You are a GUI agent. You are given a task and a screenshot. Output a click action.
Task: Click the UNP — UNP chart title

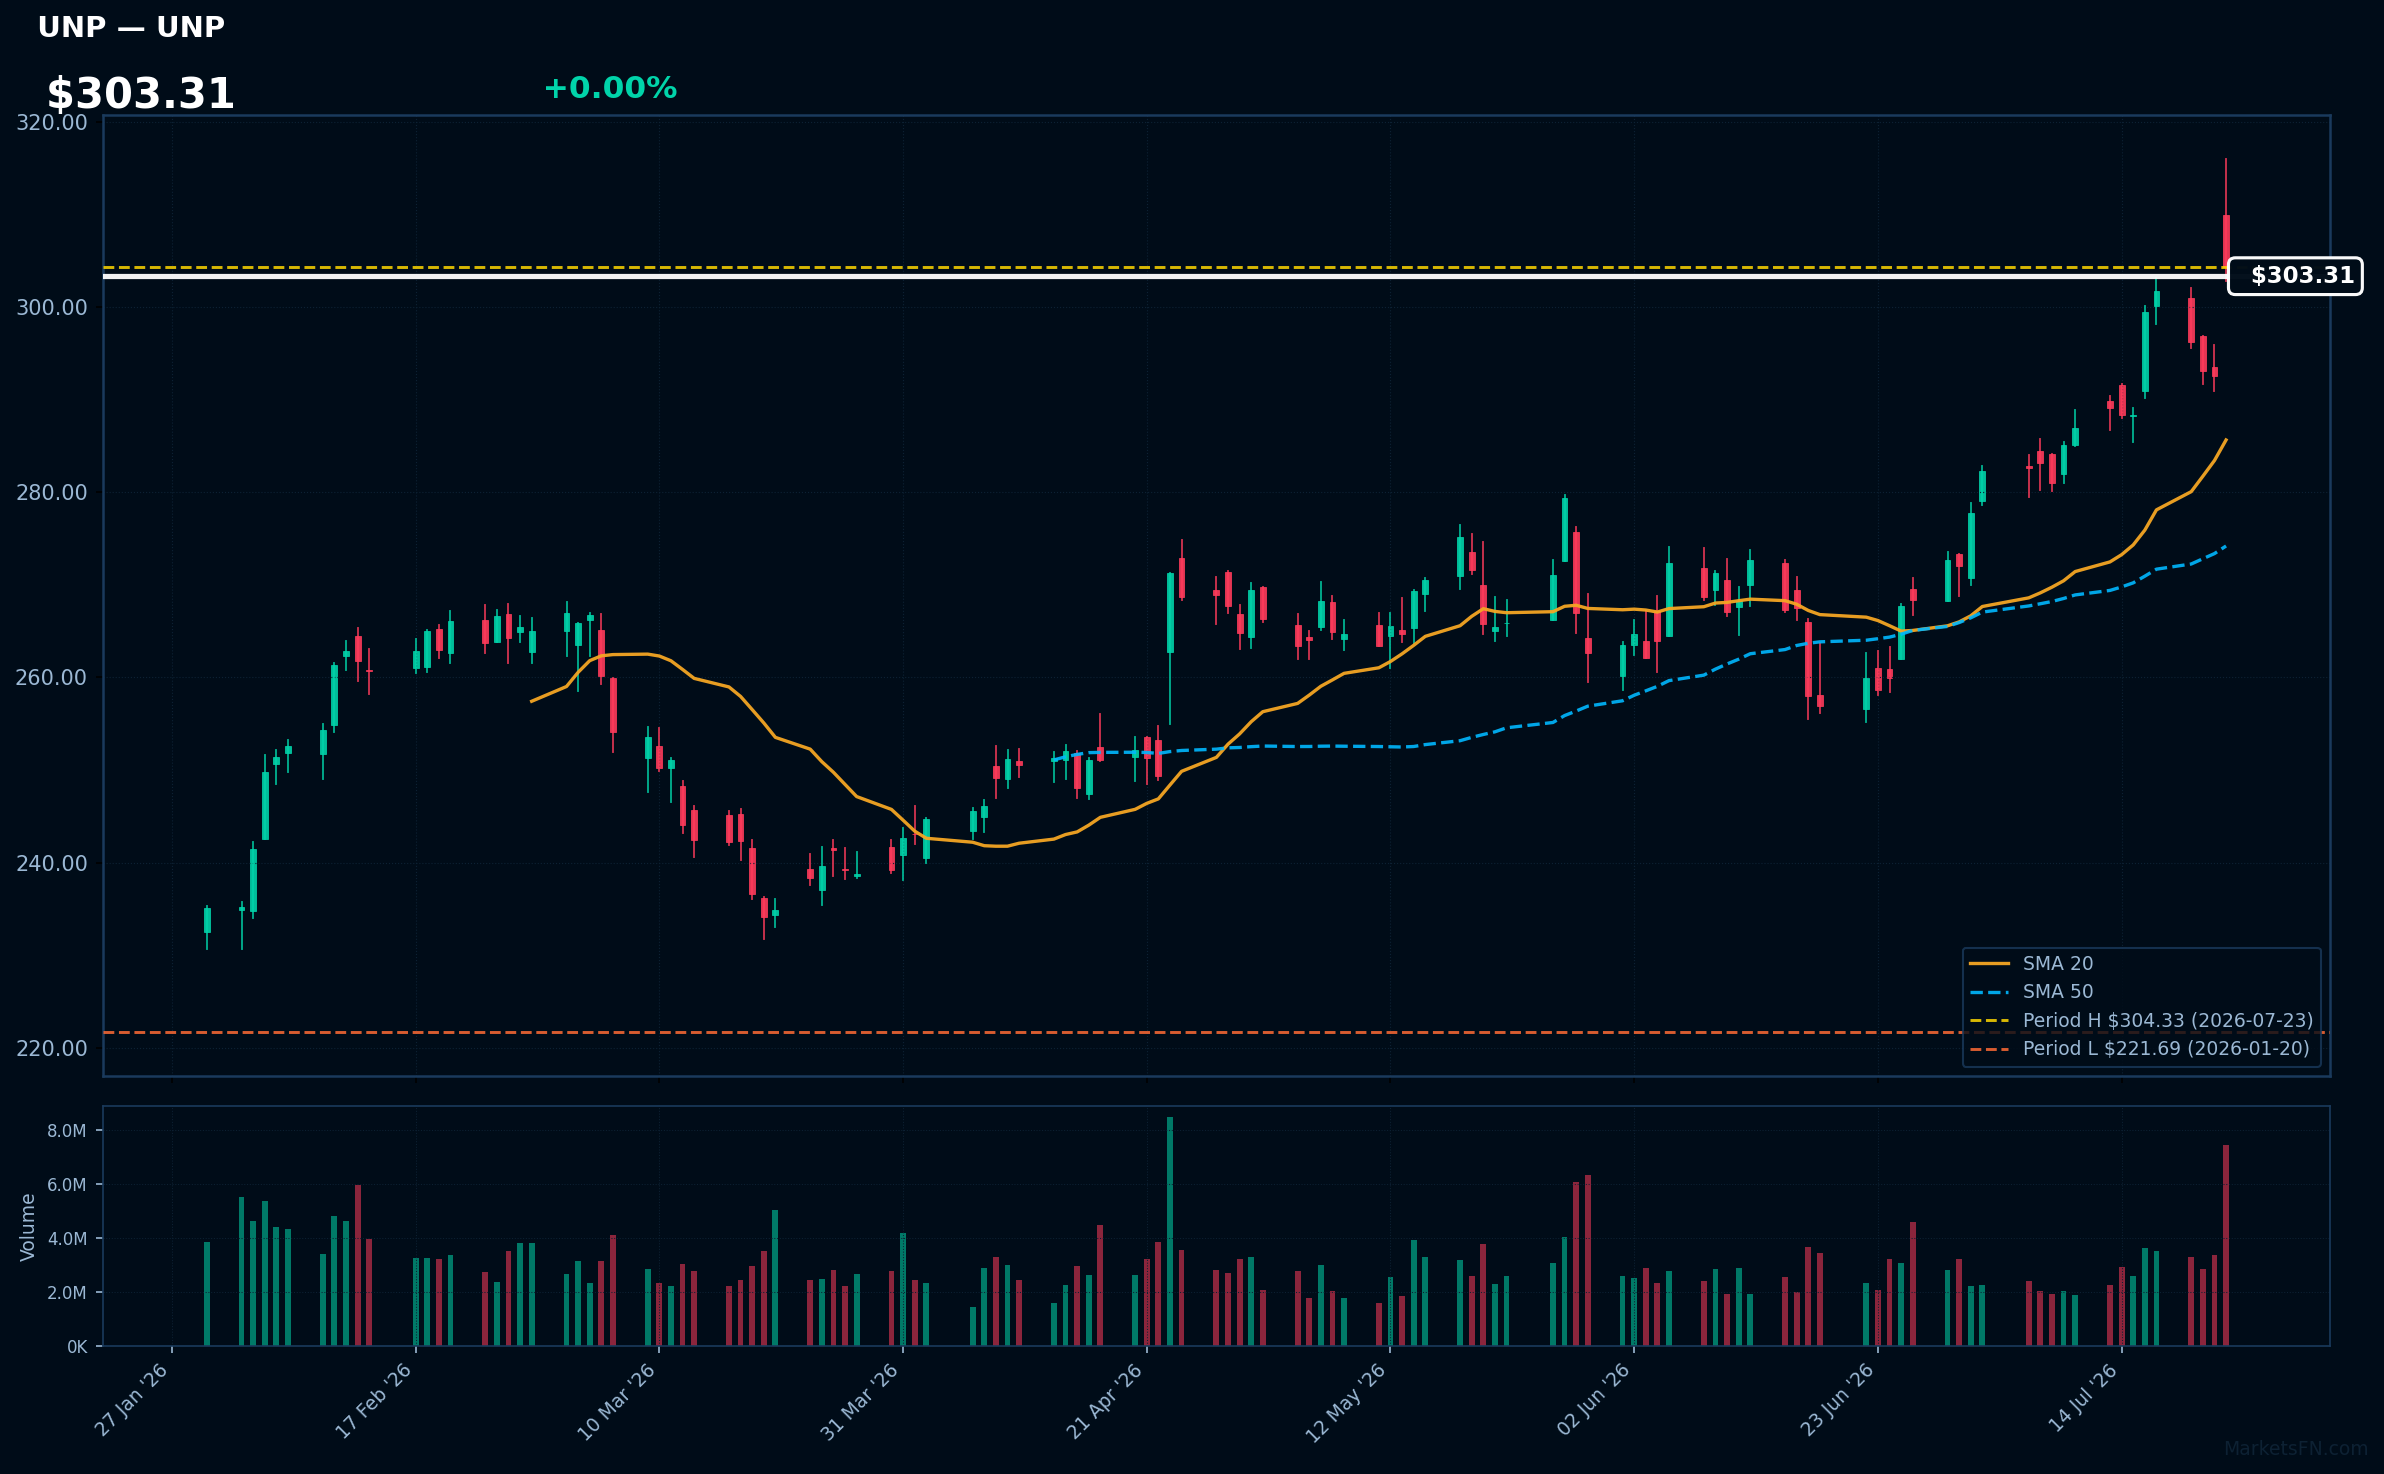pos(131,27)
